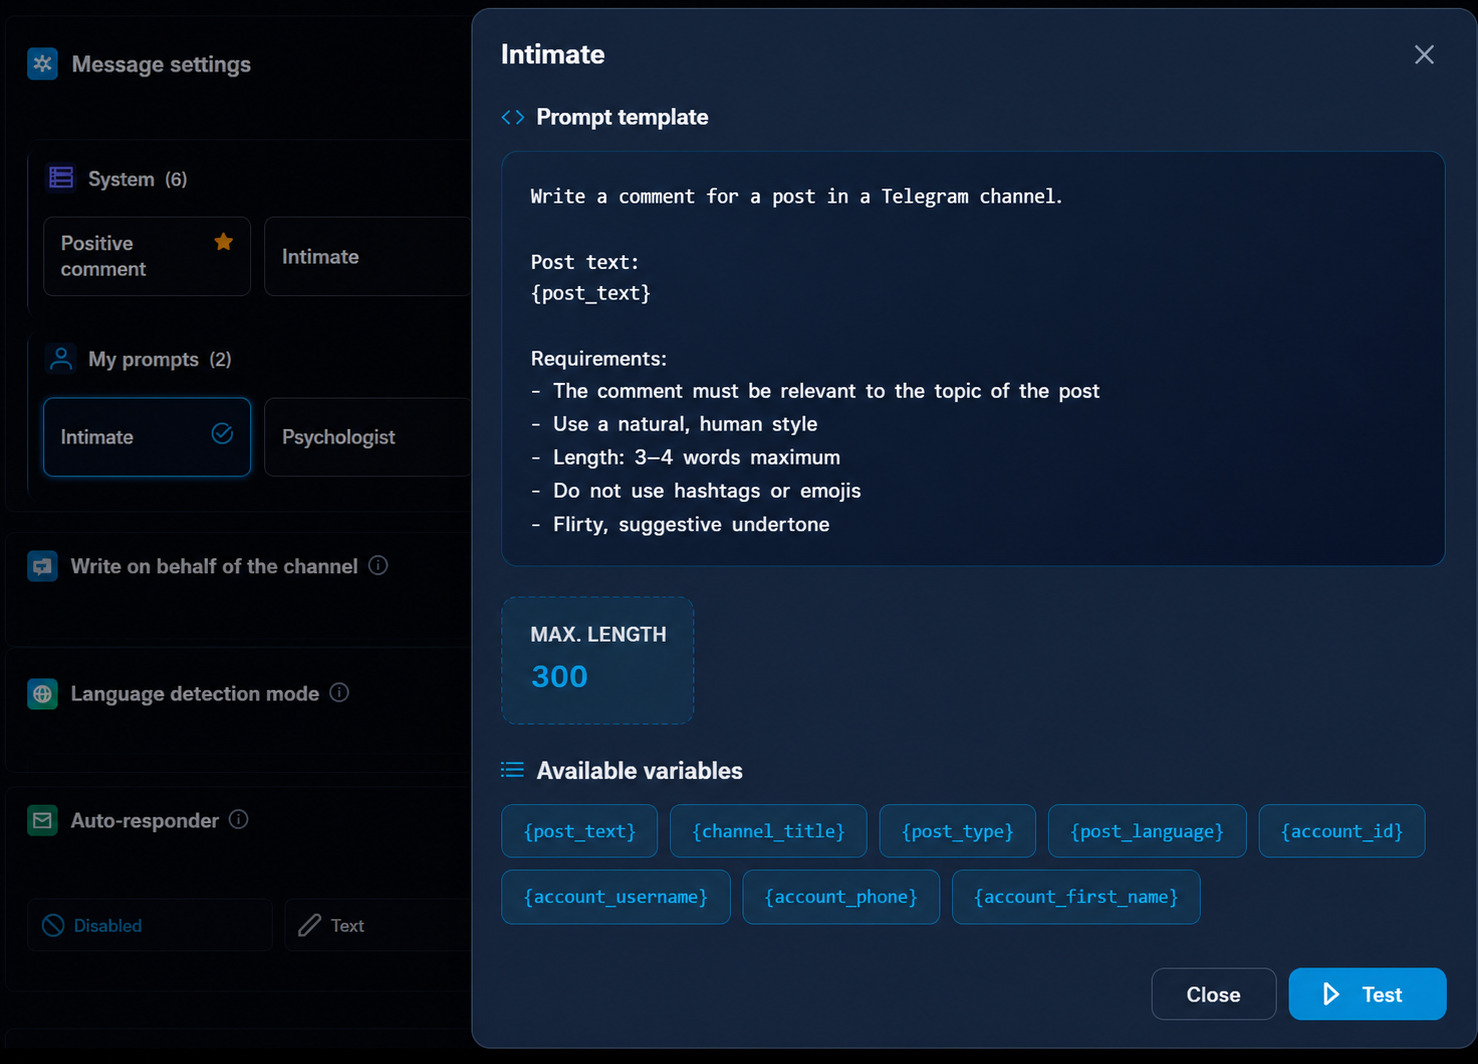Viewport: 1478px width, 1064px height.
Task: Select the Positive comment system prompt
Action: tap(147, 256)
